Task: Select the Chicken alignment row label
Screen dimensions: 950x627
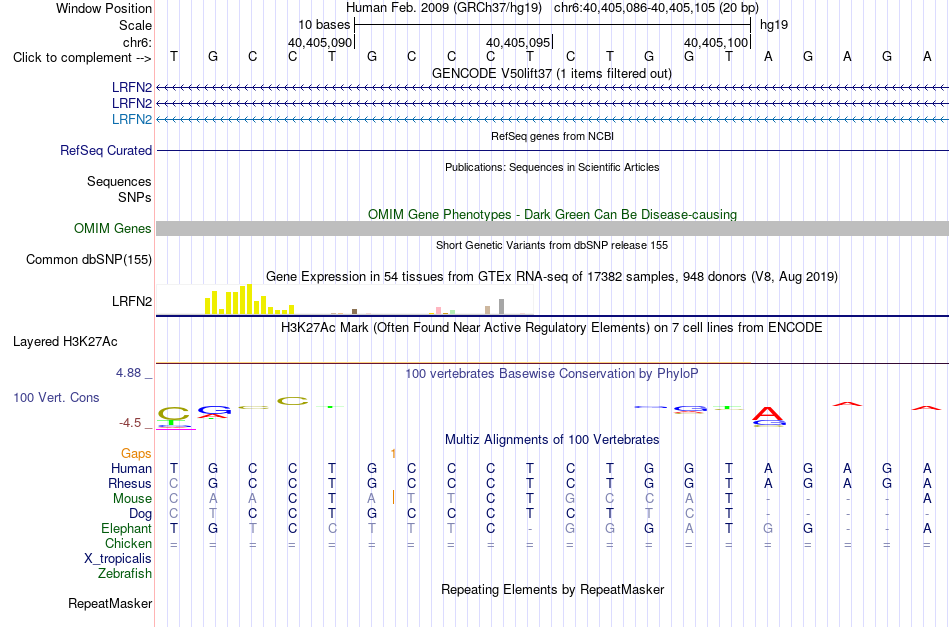Action: coord(128,543)
